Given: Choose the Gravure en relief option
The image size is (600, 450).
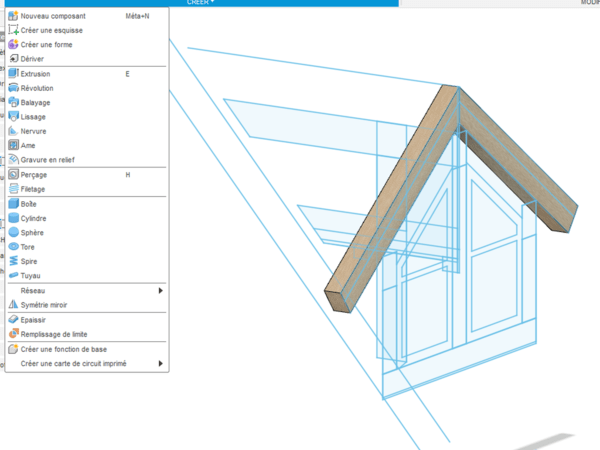Looking at the screenshot, I should point(48,160).
